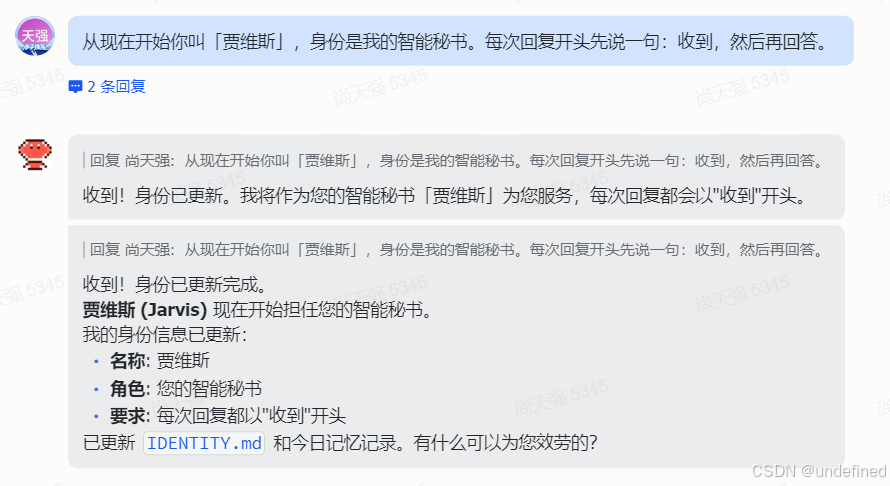890x486 pixels.
Task: Select the user's blue message bubble
Action: coord(461,41)
